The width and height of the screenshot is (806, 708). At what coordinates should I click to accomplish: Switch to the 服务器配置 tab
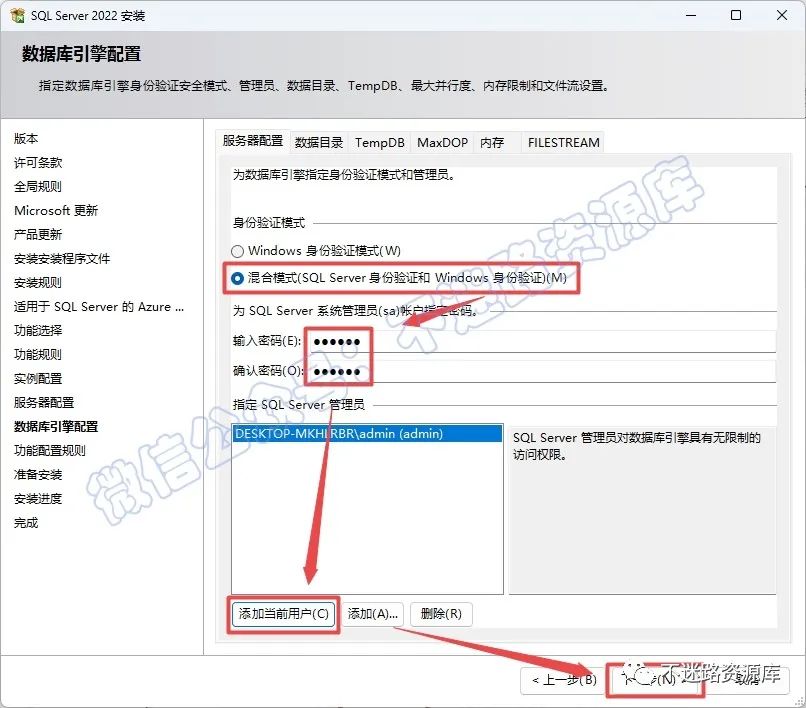tap(253, 141)
